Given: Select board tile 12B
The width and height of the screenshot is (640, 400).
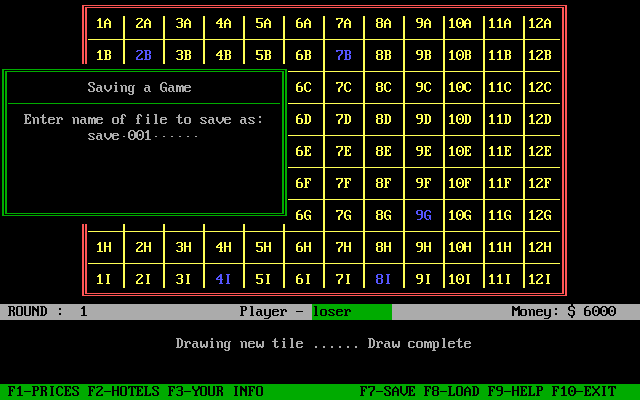Looking at the screenshot, I should (540, 56).
